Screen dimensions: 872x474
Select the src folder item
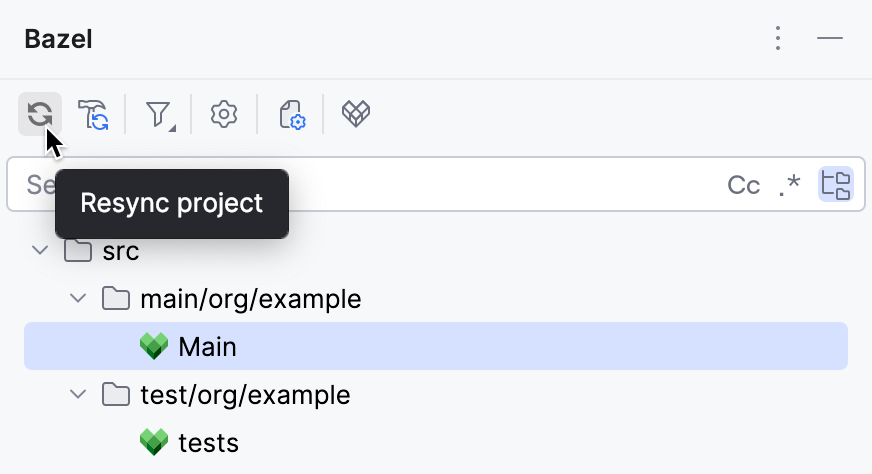point(120,250)
